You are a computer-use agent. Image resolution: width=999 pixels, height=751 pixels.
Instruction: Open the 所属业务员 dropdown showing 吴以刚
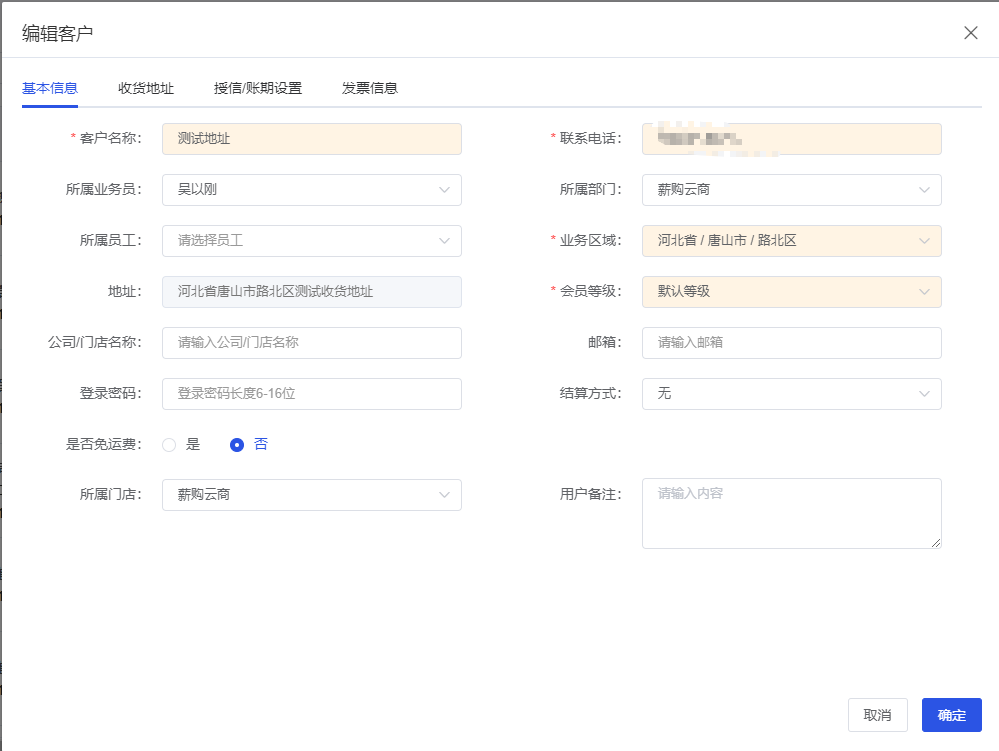pyautogui.click(x=310, y=190)
